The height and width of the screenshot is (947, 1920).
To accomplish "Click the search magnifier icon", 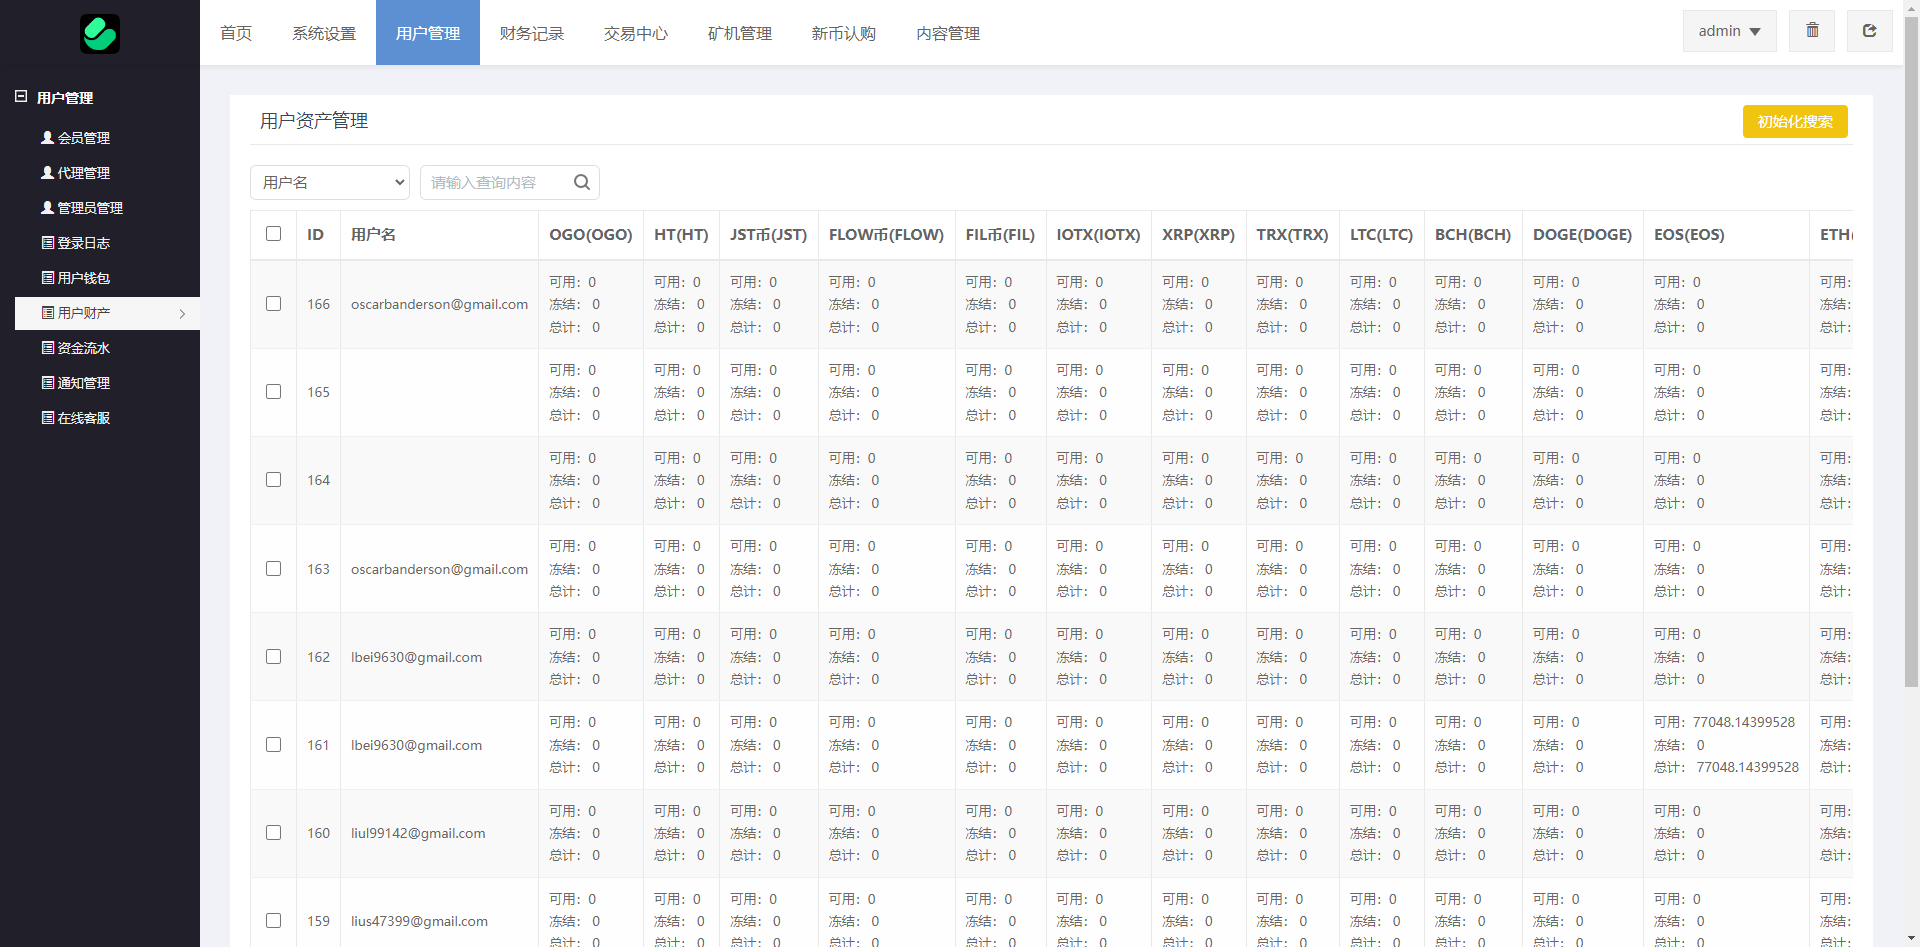I will (582, 182).
